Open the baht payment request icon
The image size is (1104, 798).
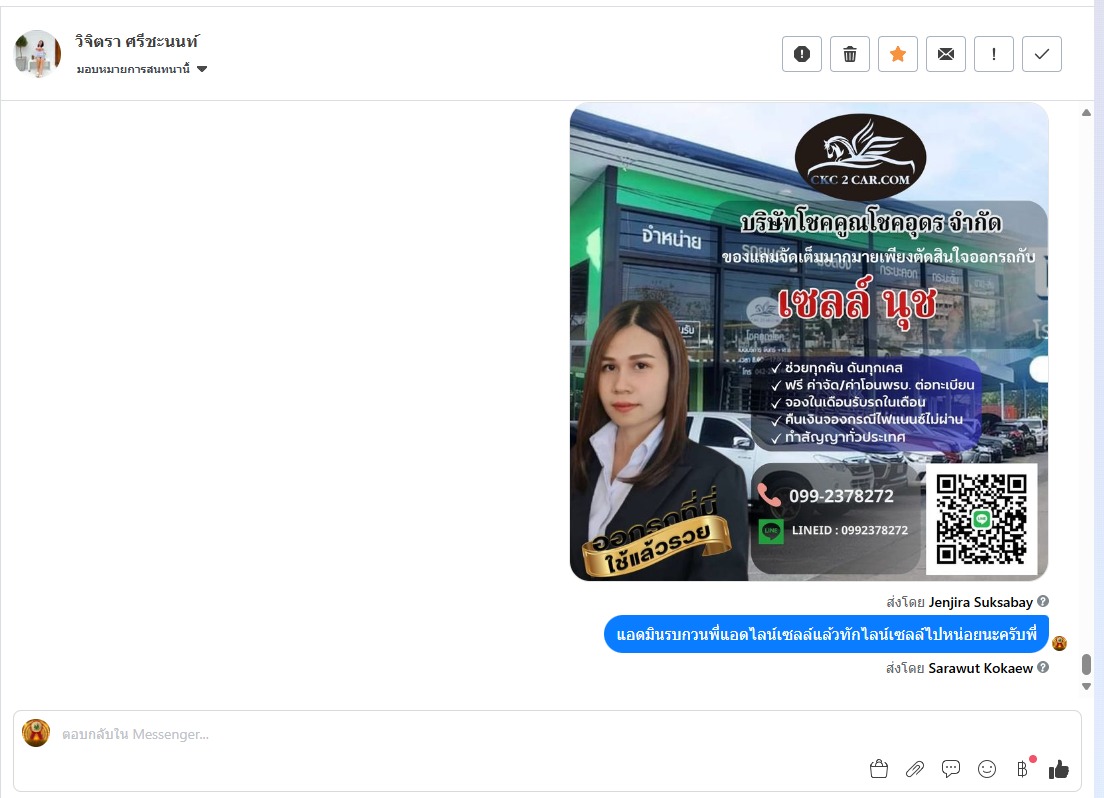point(1023,769)
